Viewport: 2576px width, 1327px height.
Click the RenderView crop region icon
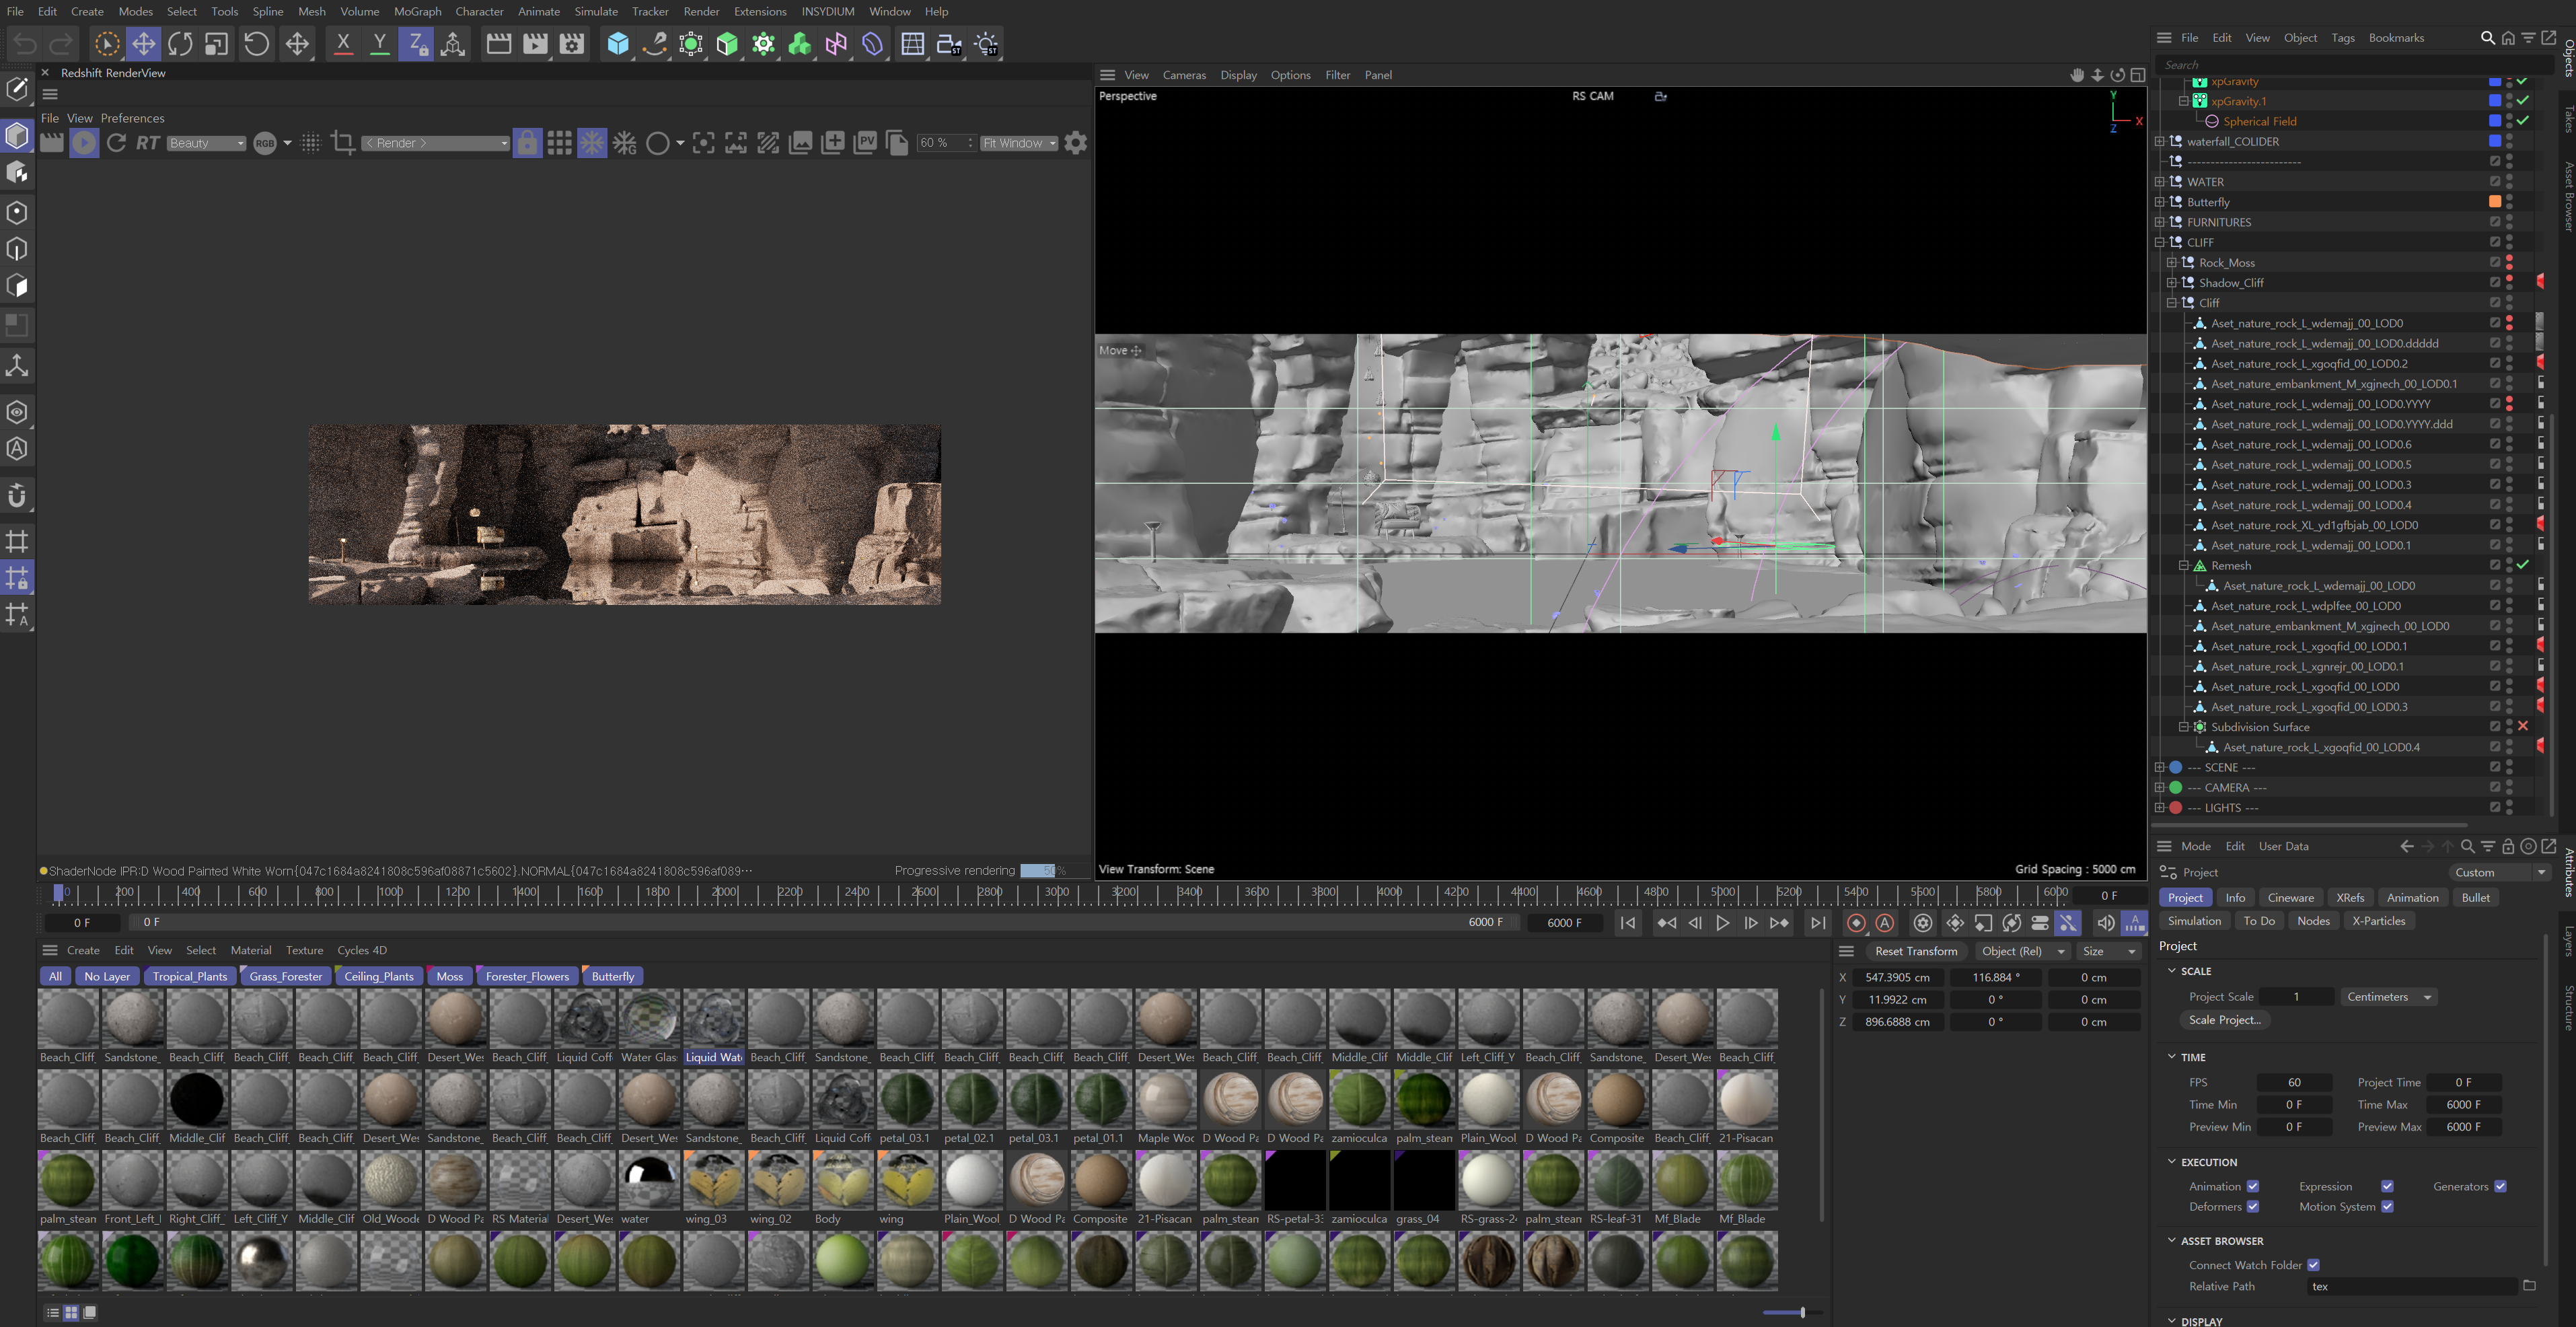(x=343, y=143)
